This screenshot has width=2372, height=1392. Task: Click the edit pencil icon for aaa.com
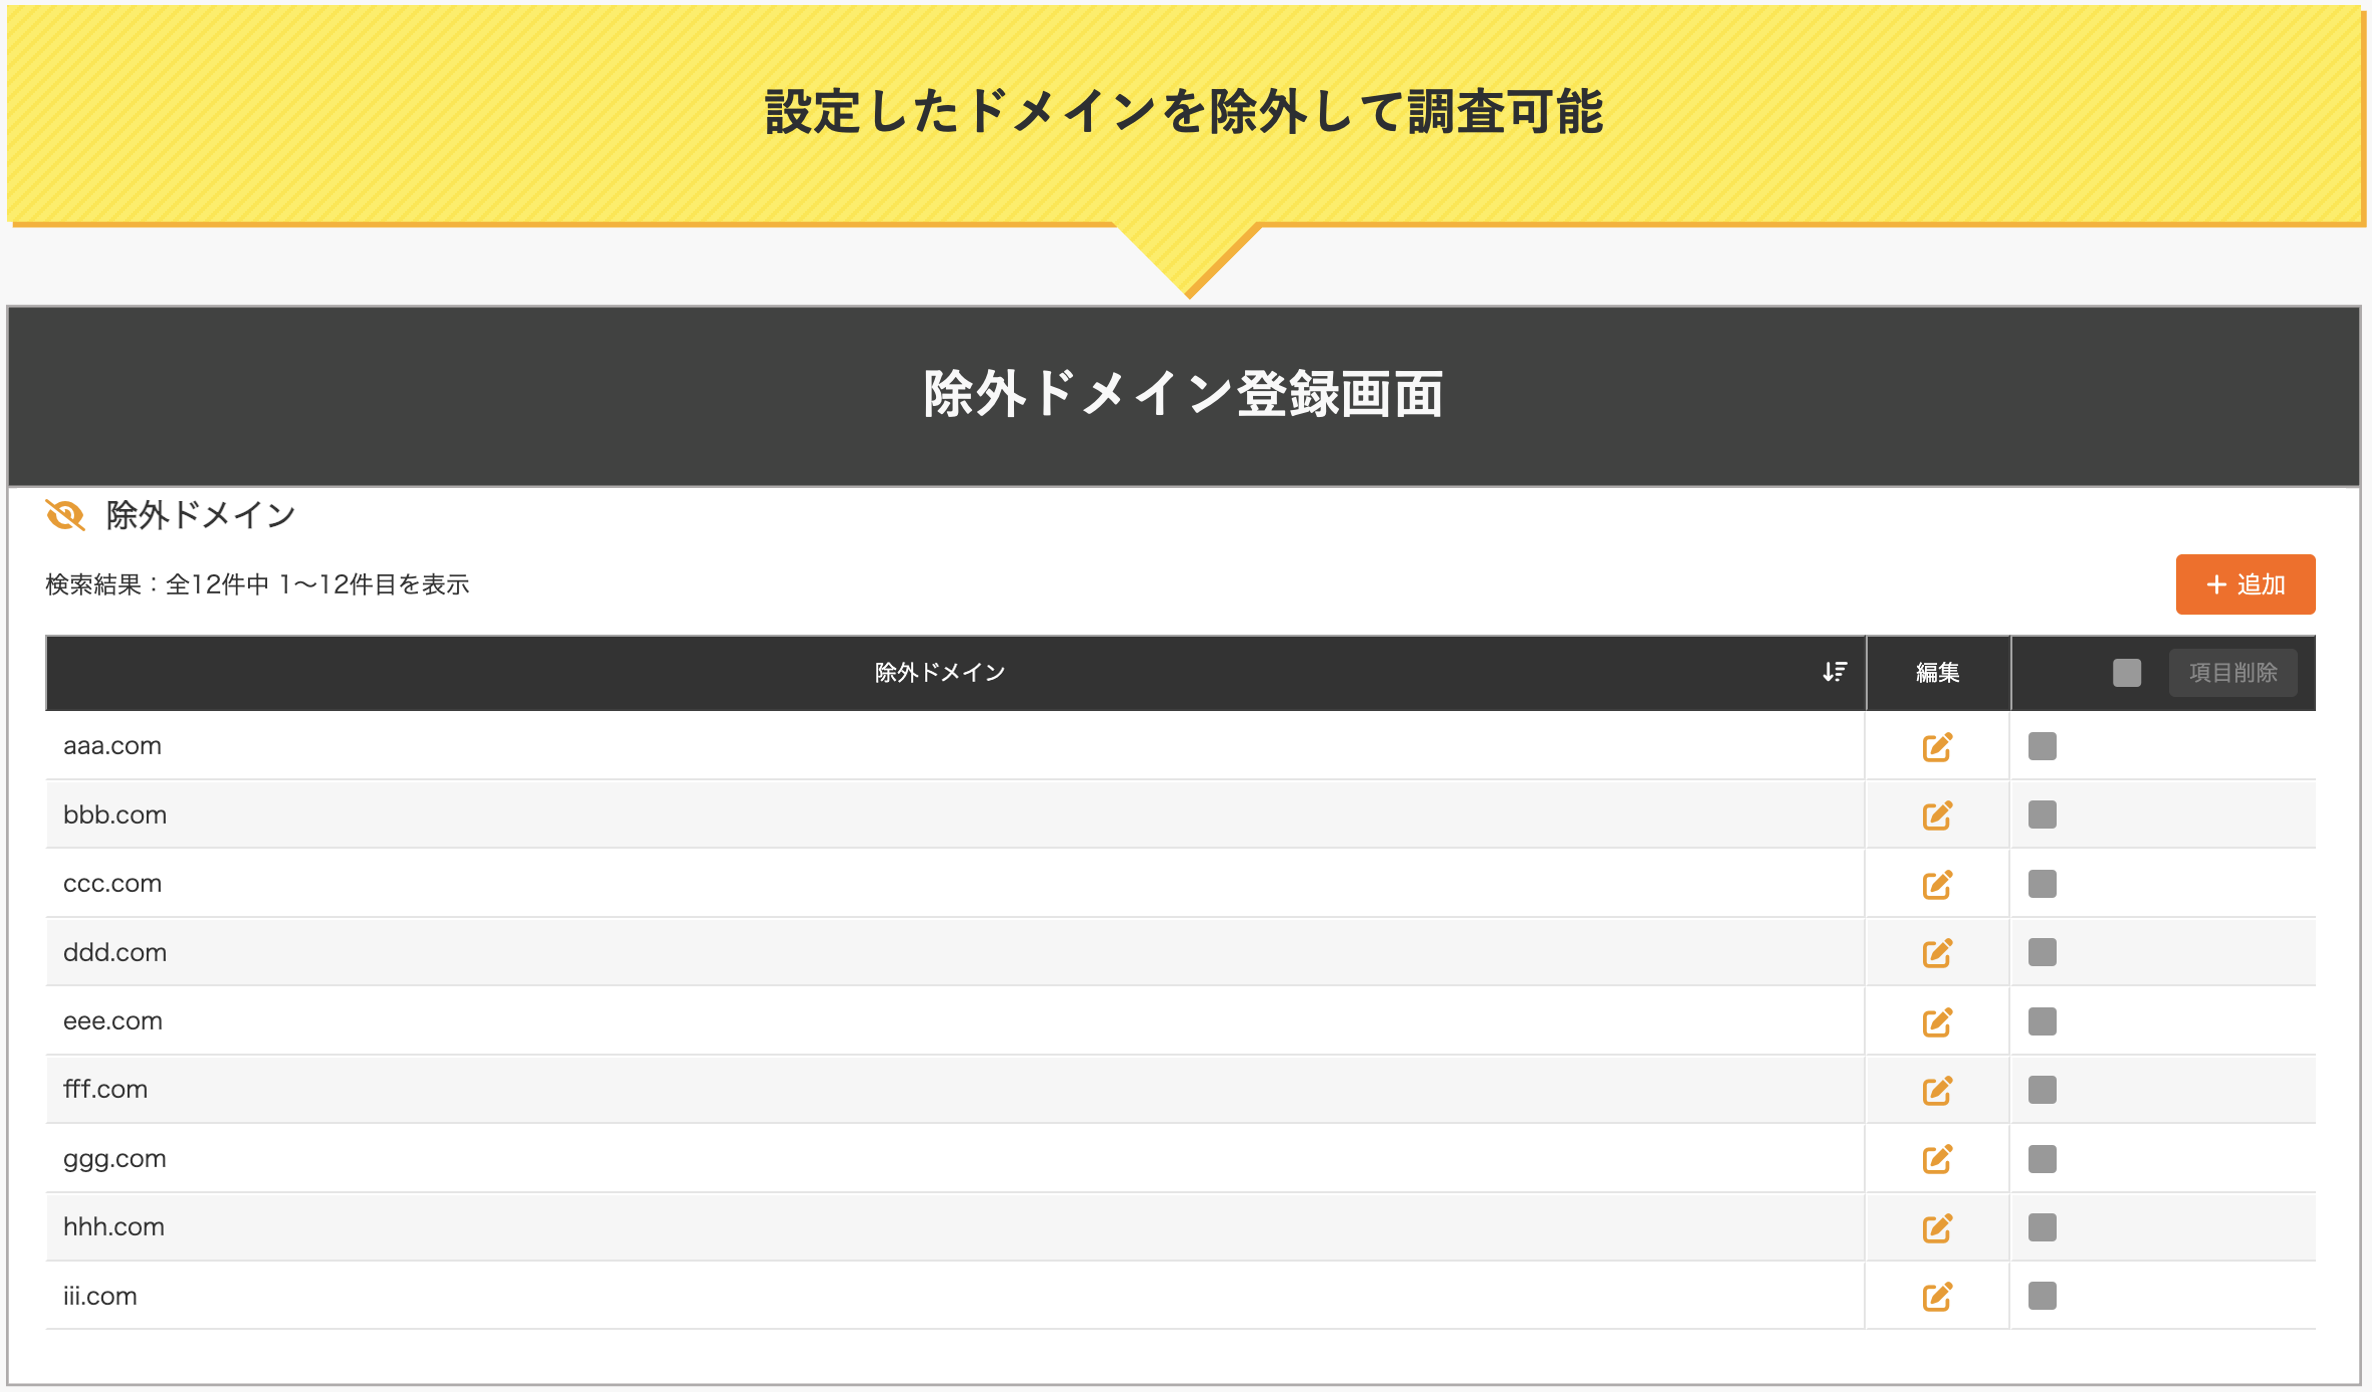click(x=1937, y=746)
